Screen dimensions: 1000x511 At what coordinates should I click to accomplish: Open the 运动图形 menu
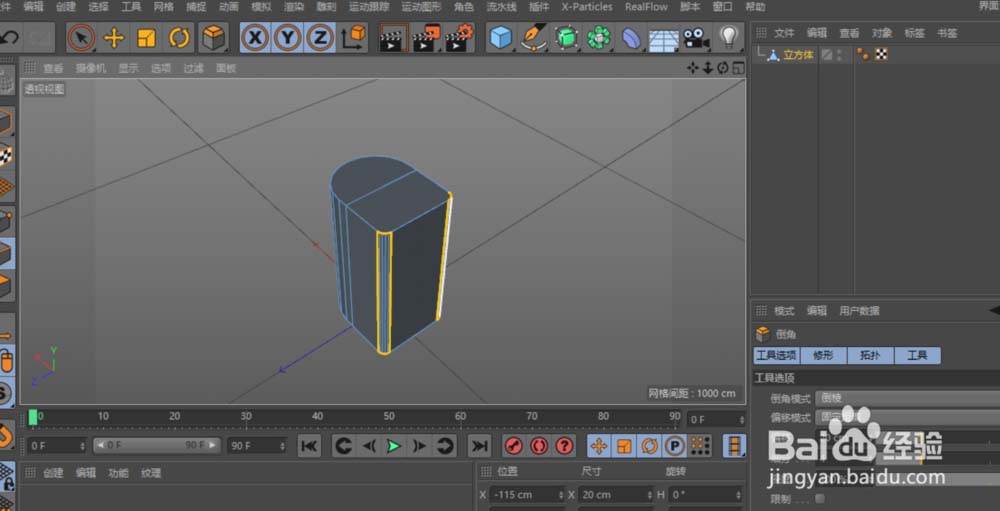pyautogui.click(x=420, y=6)
